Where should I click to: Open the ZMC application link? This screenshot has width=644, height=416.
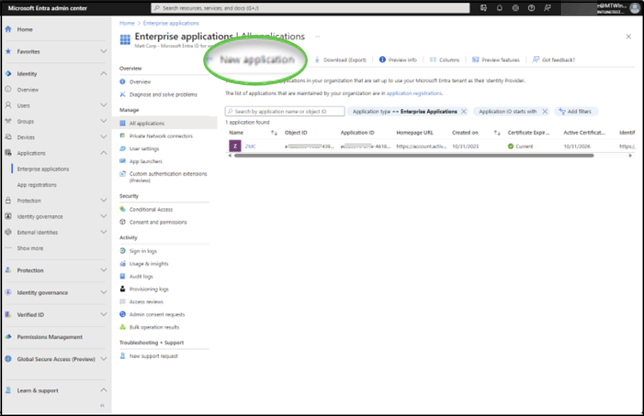coord(250,146)
